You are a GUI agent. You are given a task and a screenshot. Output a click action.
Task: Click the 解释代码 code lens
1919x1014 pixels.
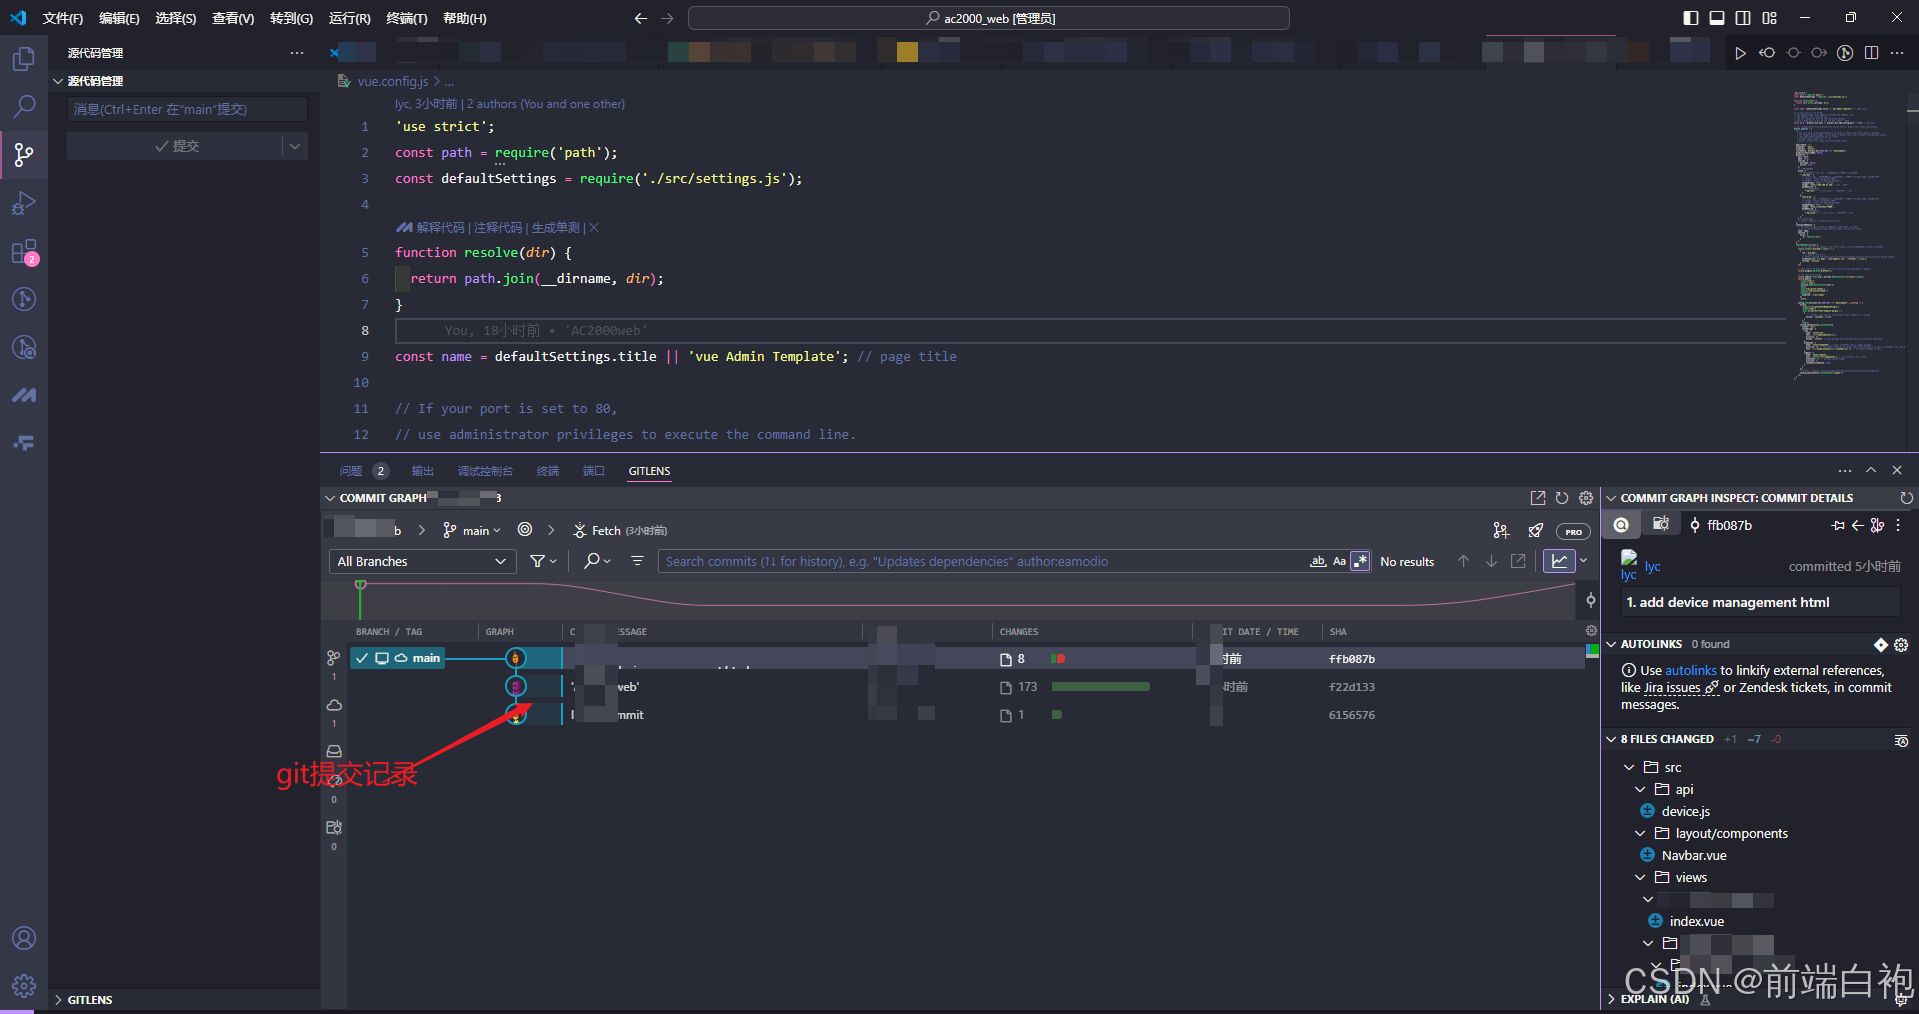click(x=441, y=228)
